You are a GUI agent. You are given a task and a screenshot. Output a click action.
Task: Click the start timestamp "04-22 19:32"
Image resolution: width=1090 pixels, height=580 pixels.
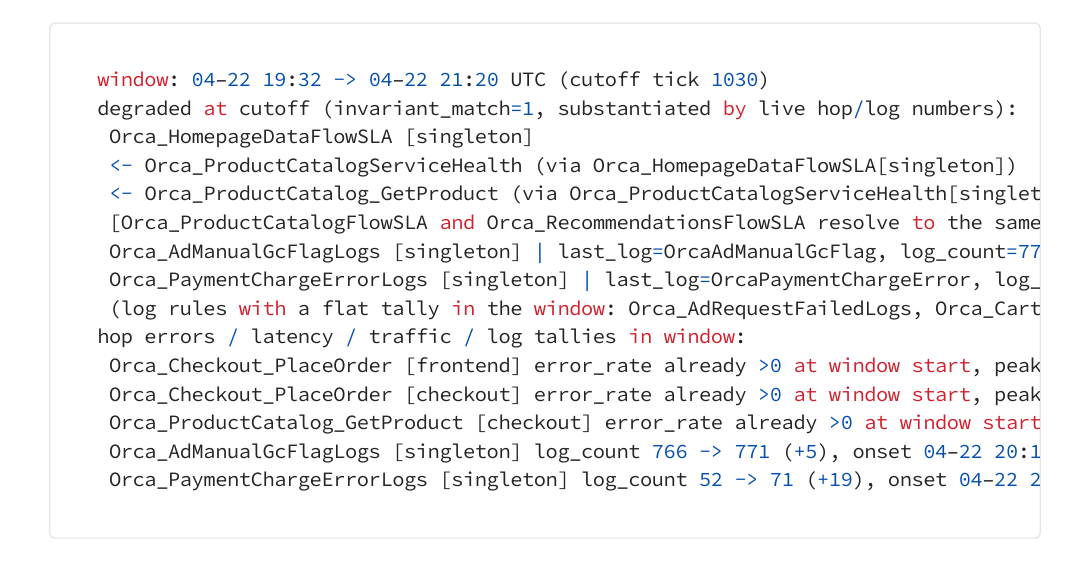point(257,80)
